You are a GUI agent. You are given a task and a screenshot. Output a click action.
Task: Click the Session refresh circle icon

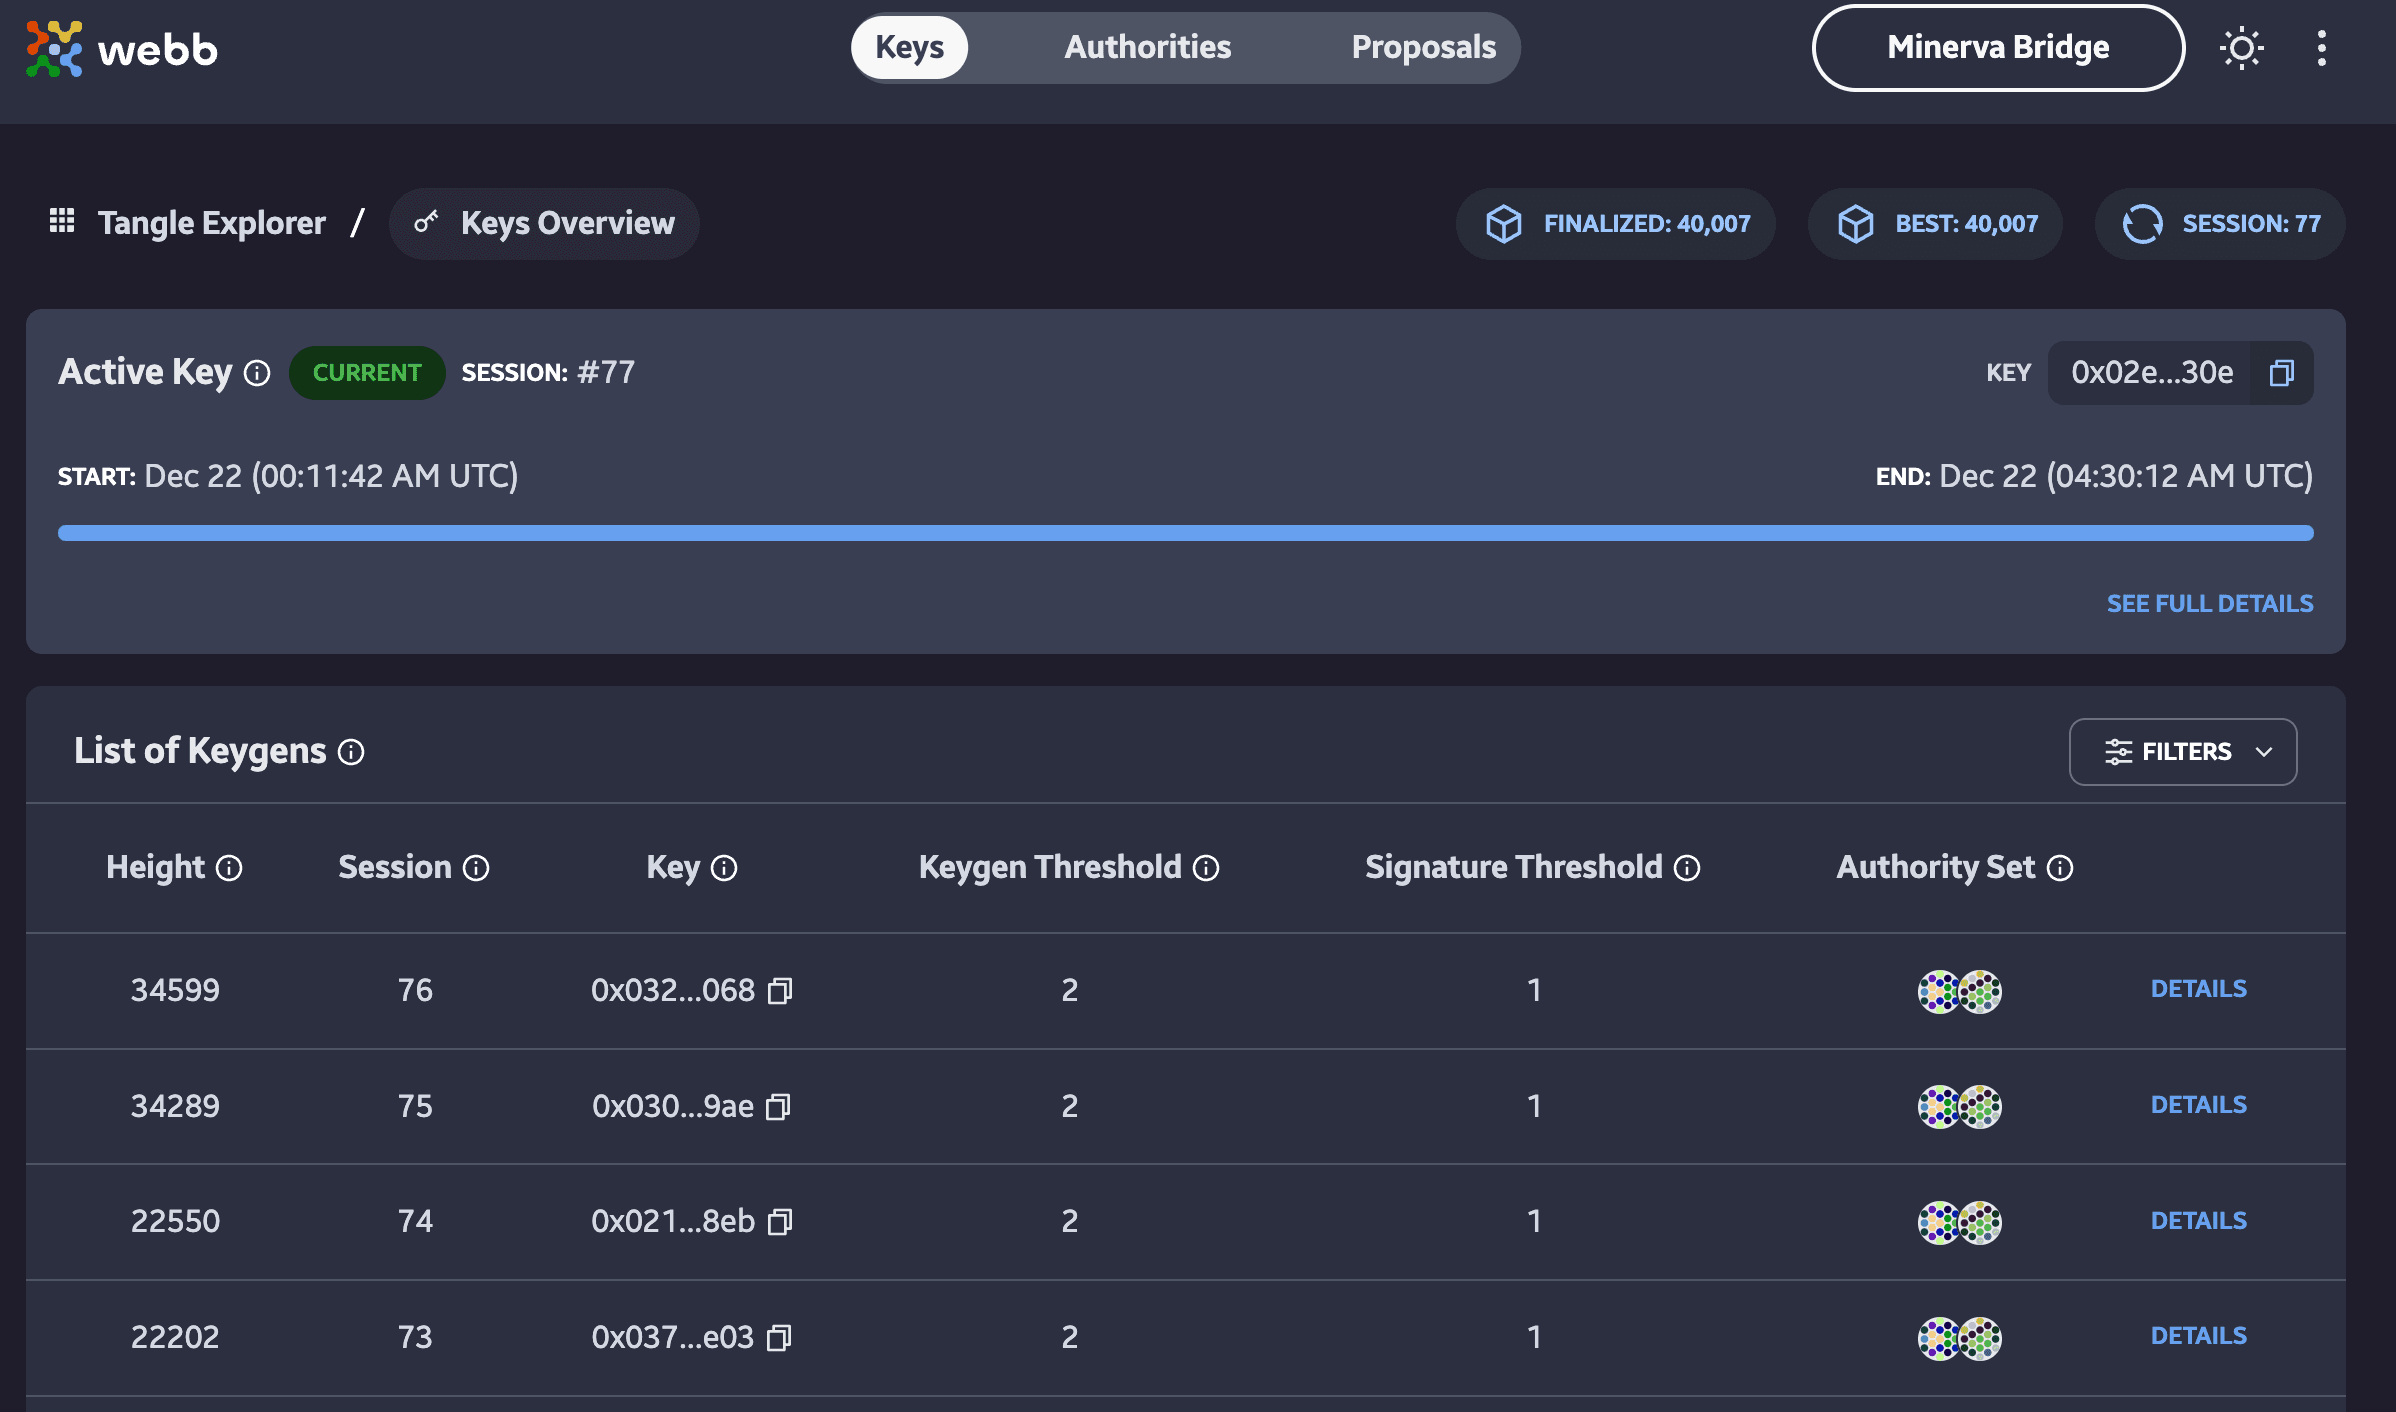coord(2142,222)
